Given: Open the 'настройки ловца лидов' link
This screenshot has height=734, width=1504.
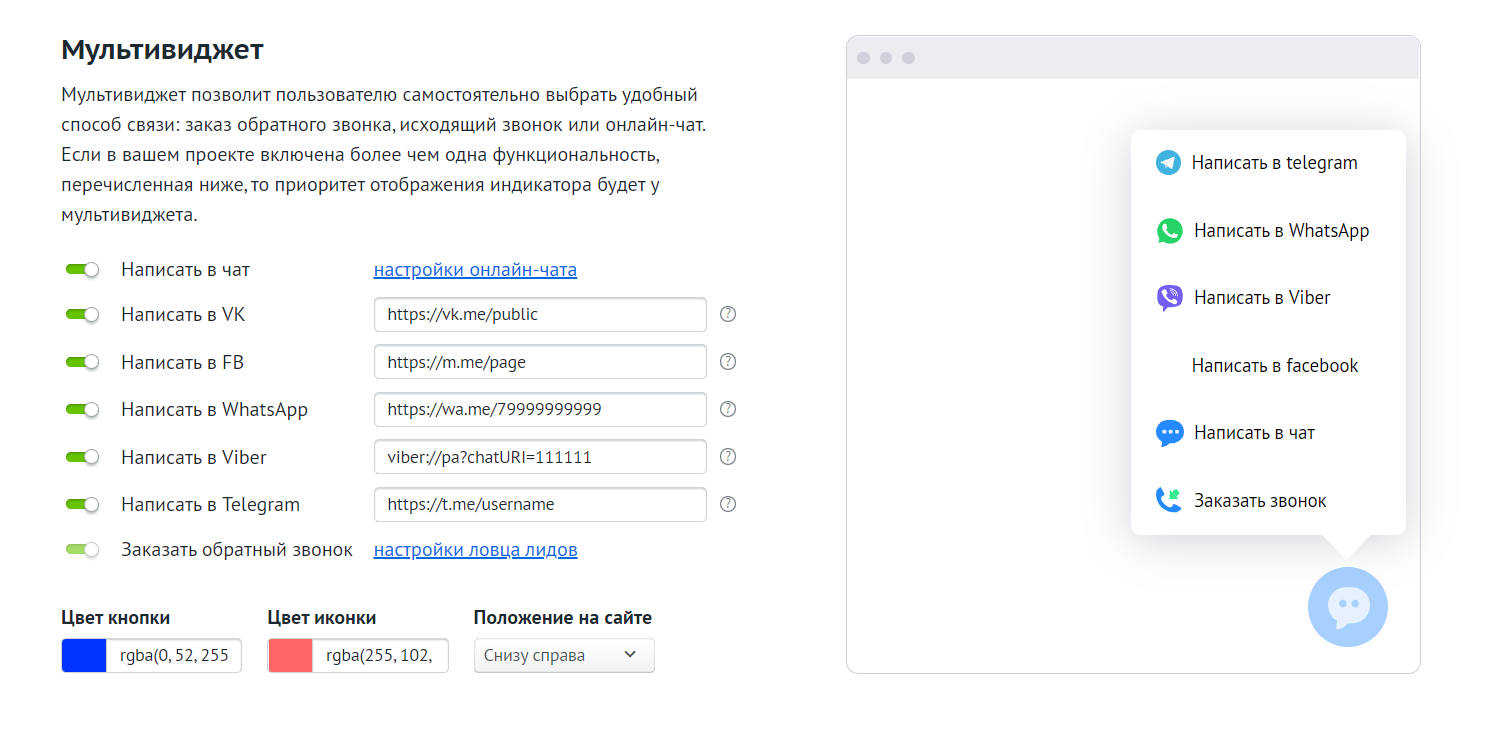Looking at the screenshot, I should 475,550.
